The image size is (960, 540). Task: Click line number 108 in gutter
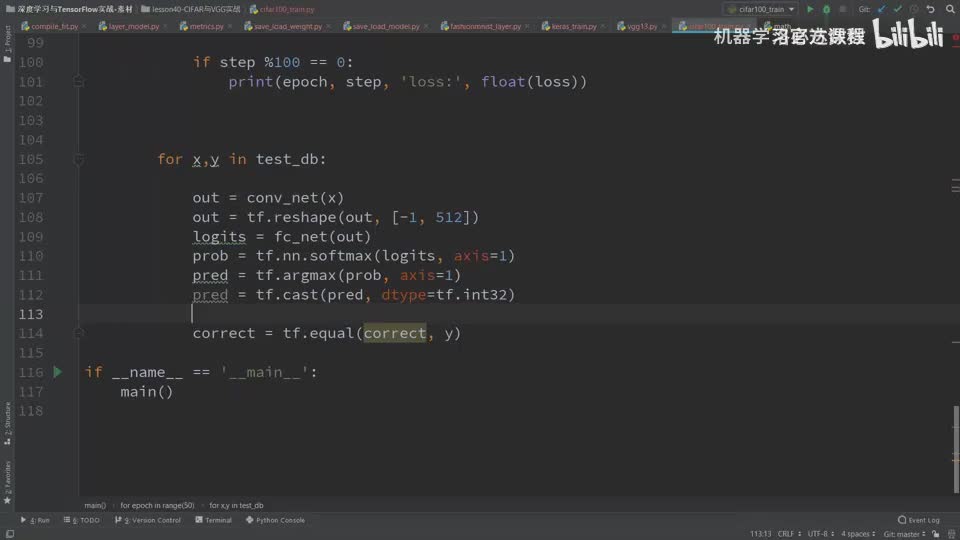pos(31,217)
